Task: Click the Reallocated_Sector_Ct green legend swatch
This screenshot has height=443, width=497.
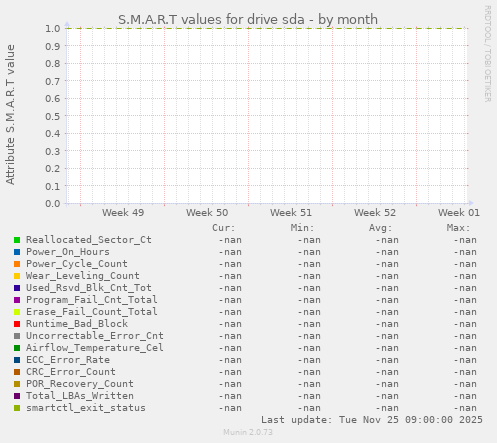Action: [17, 240]
